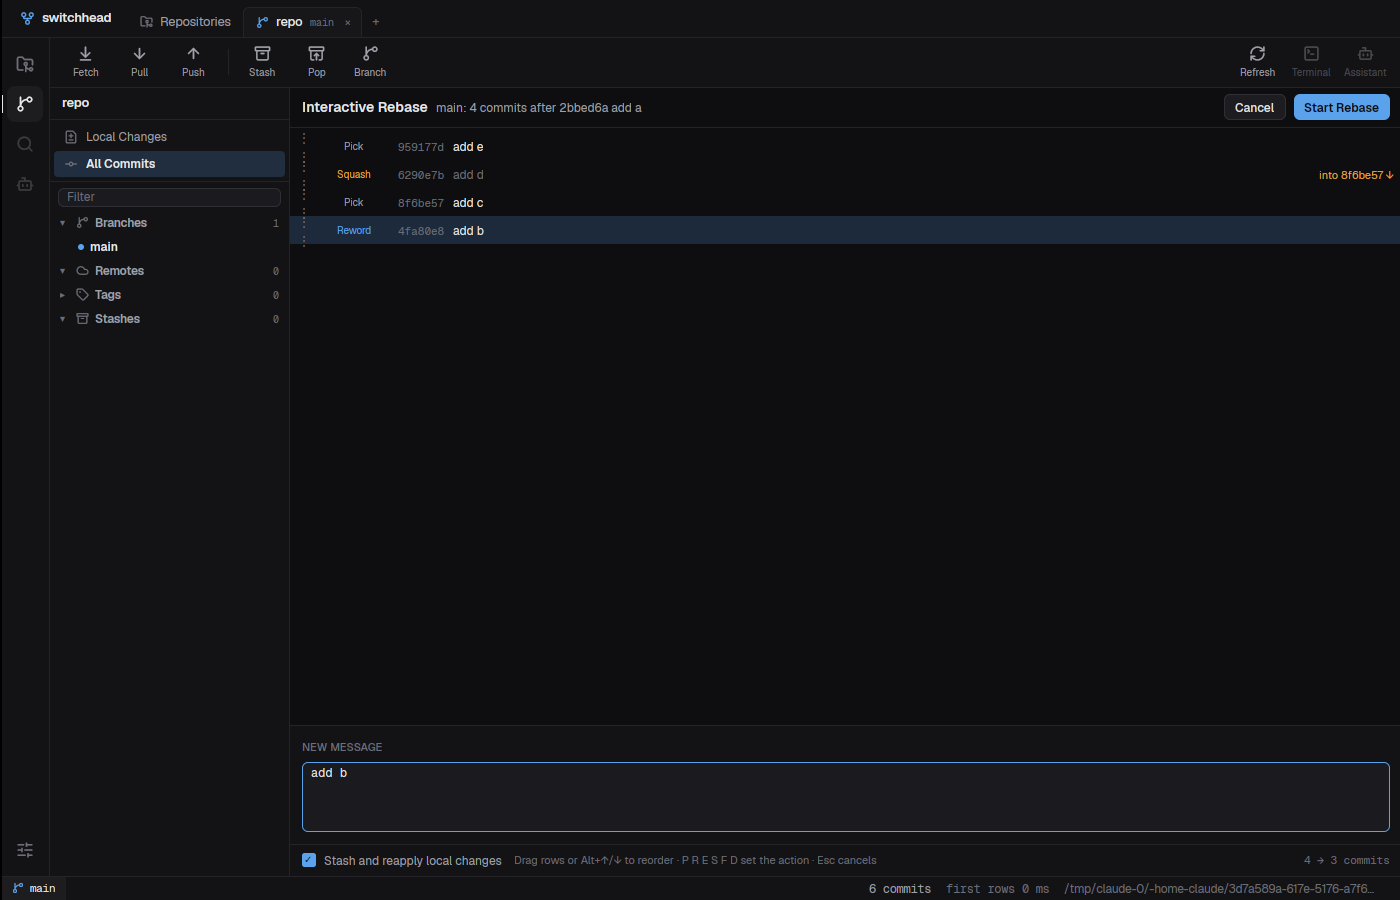This screenshot has height=900, width=1400.
Task: Focus the sidebar Filter field
Action: (x=169, y=197)
